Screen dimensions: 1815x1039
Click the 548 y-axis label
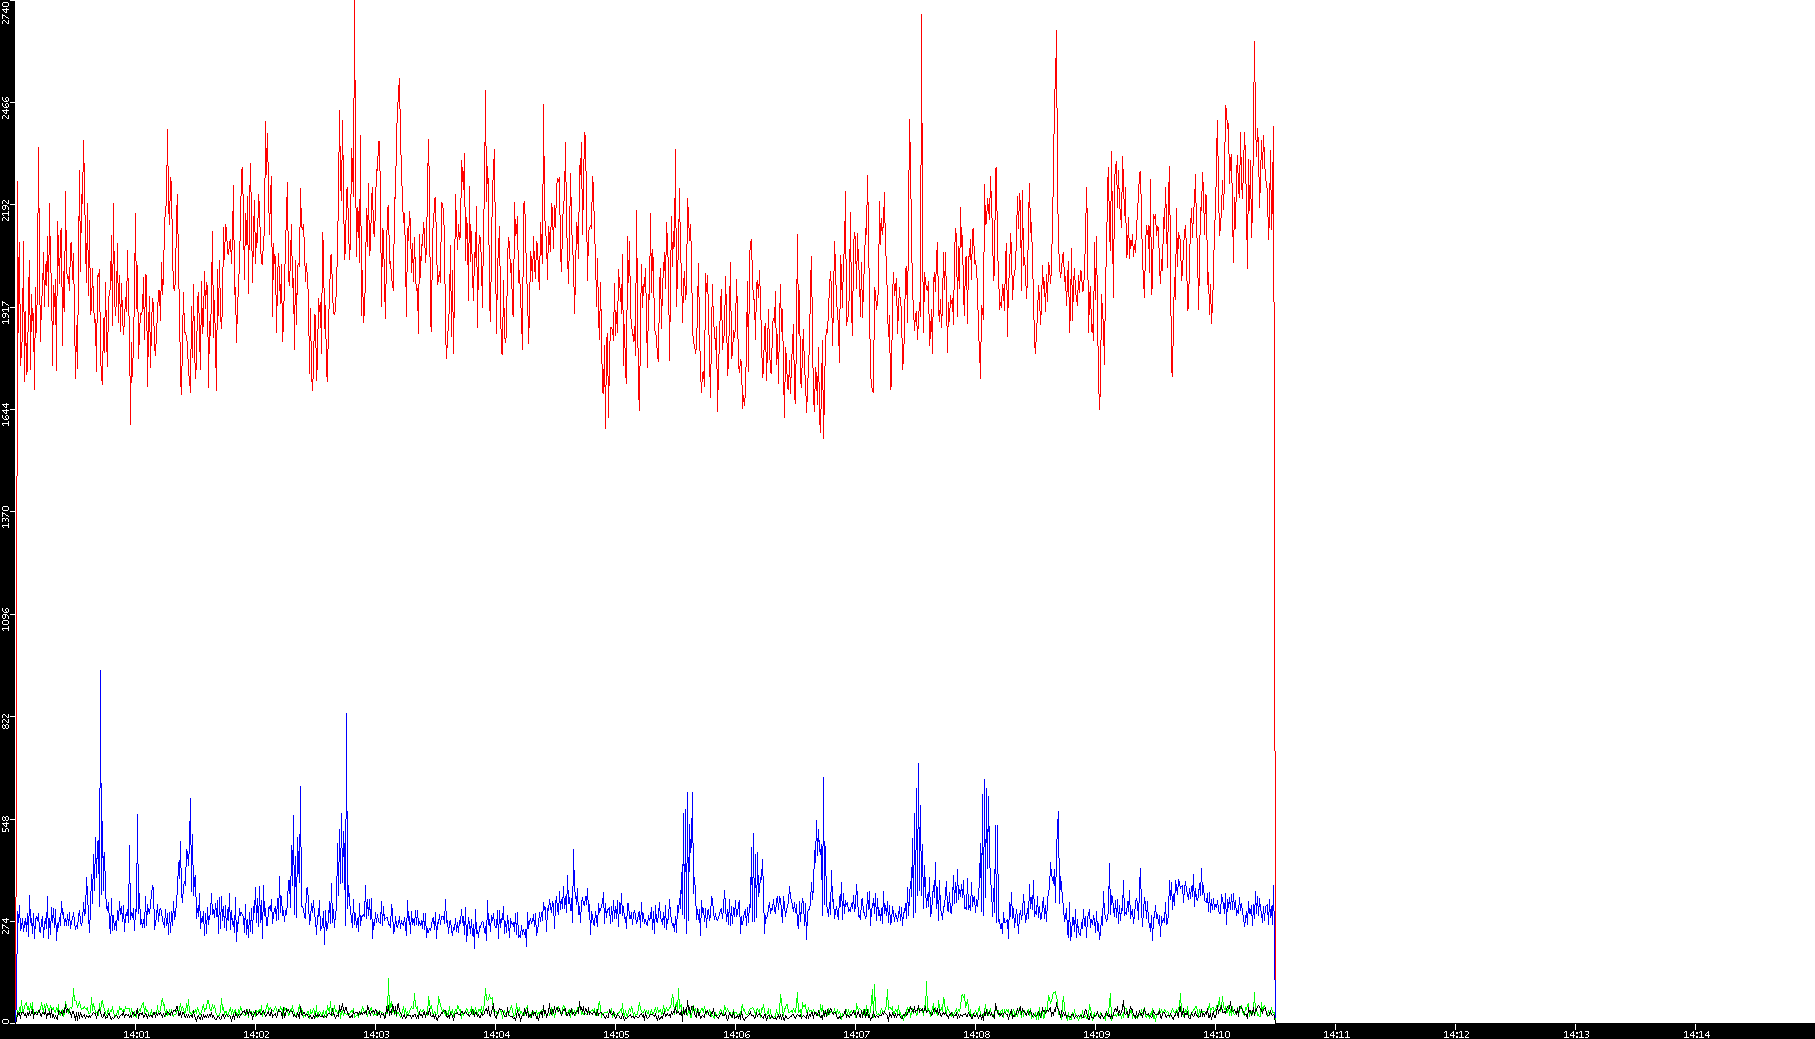pos(6,823)
